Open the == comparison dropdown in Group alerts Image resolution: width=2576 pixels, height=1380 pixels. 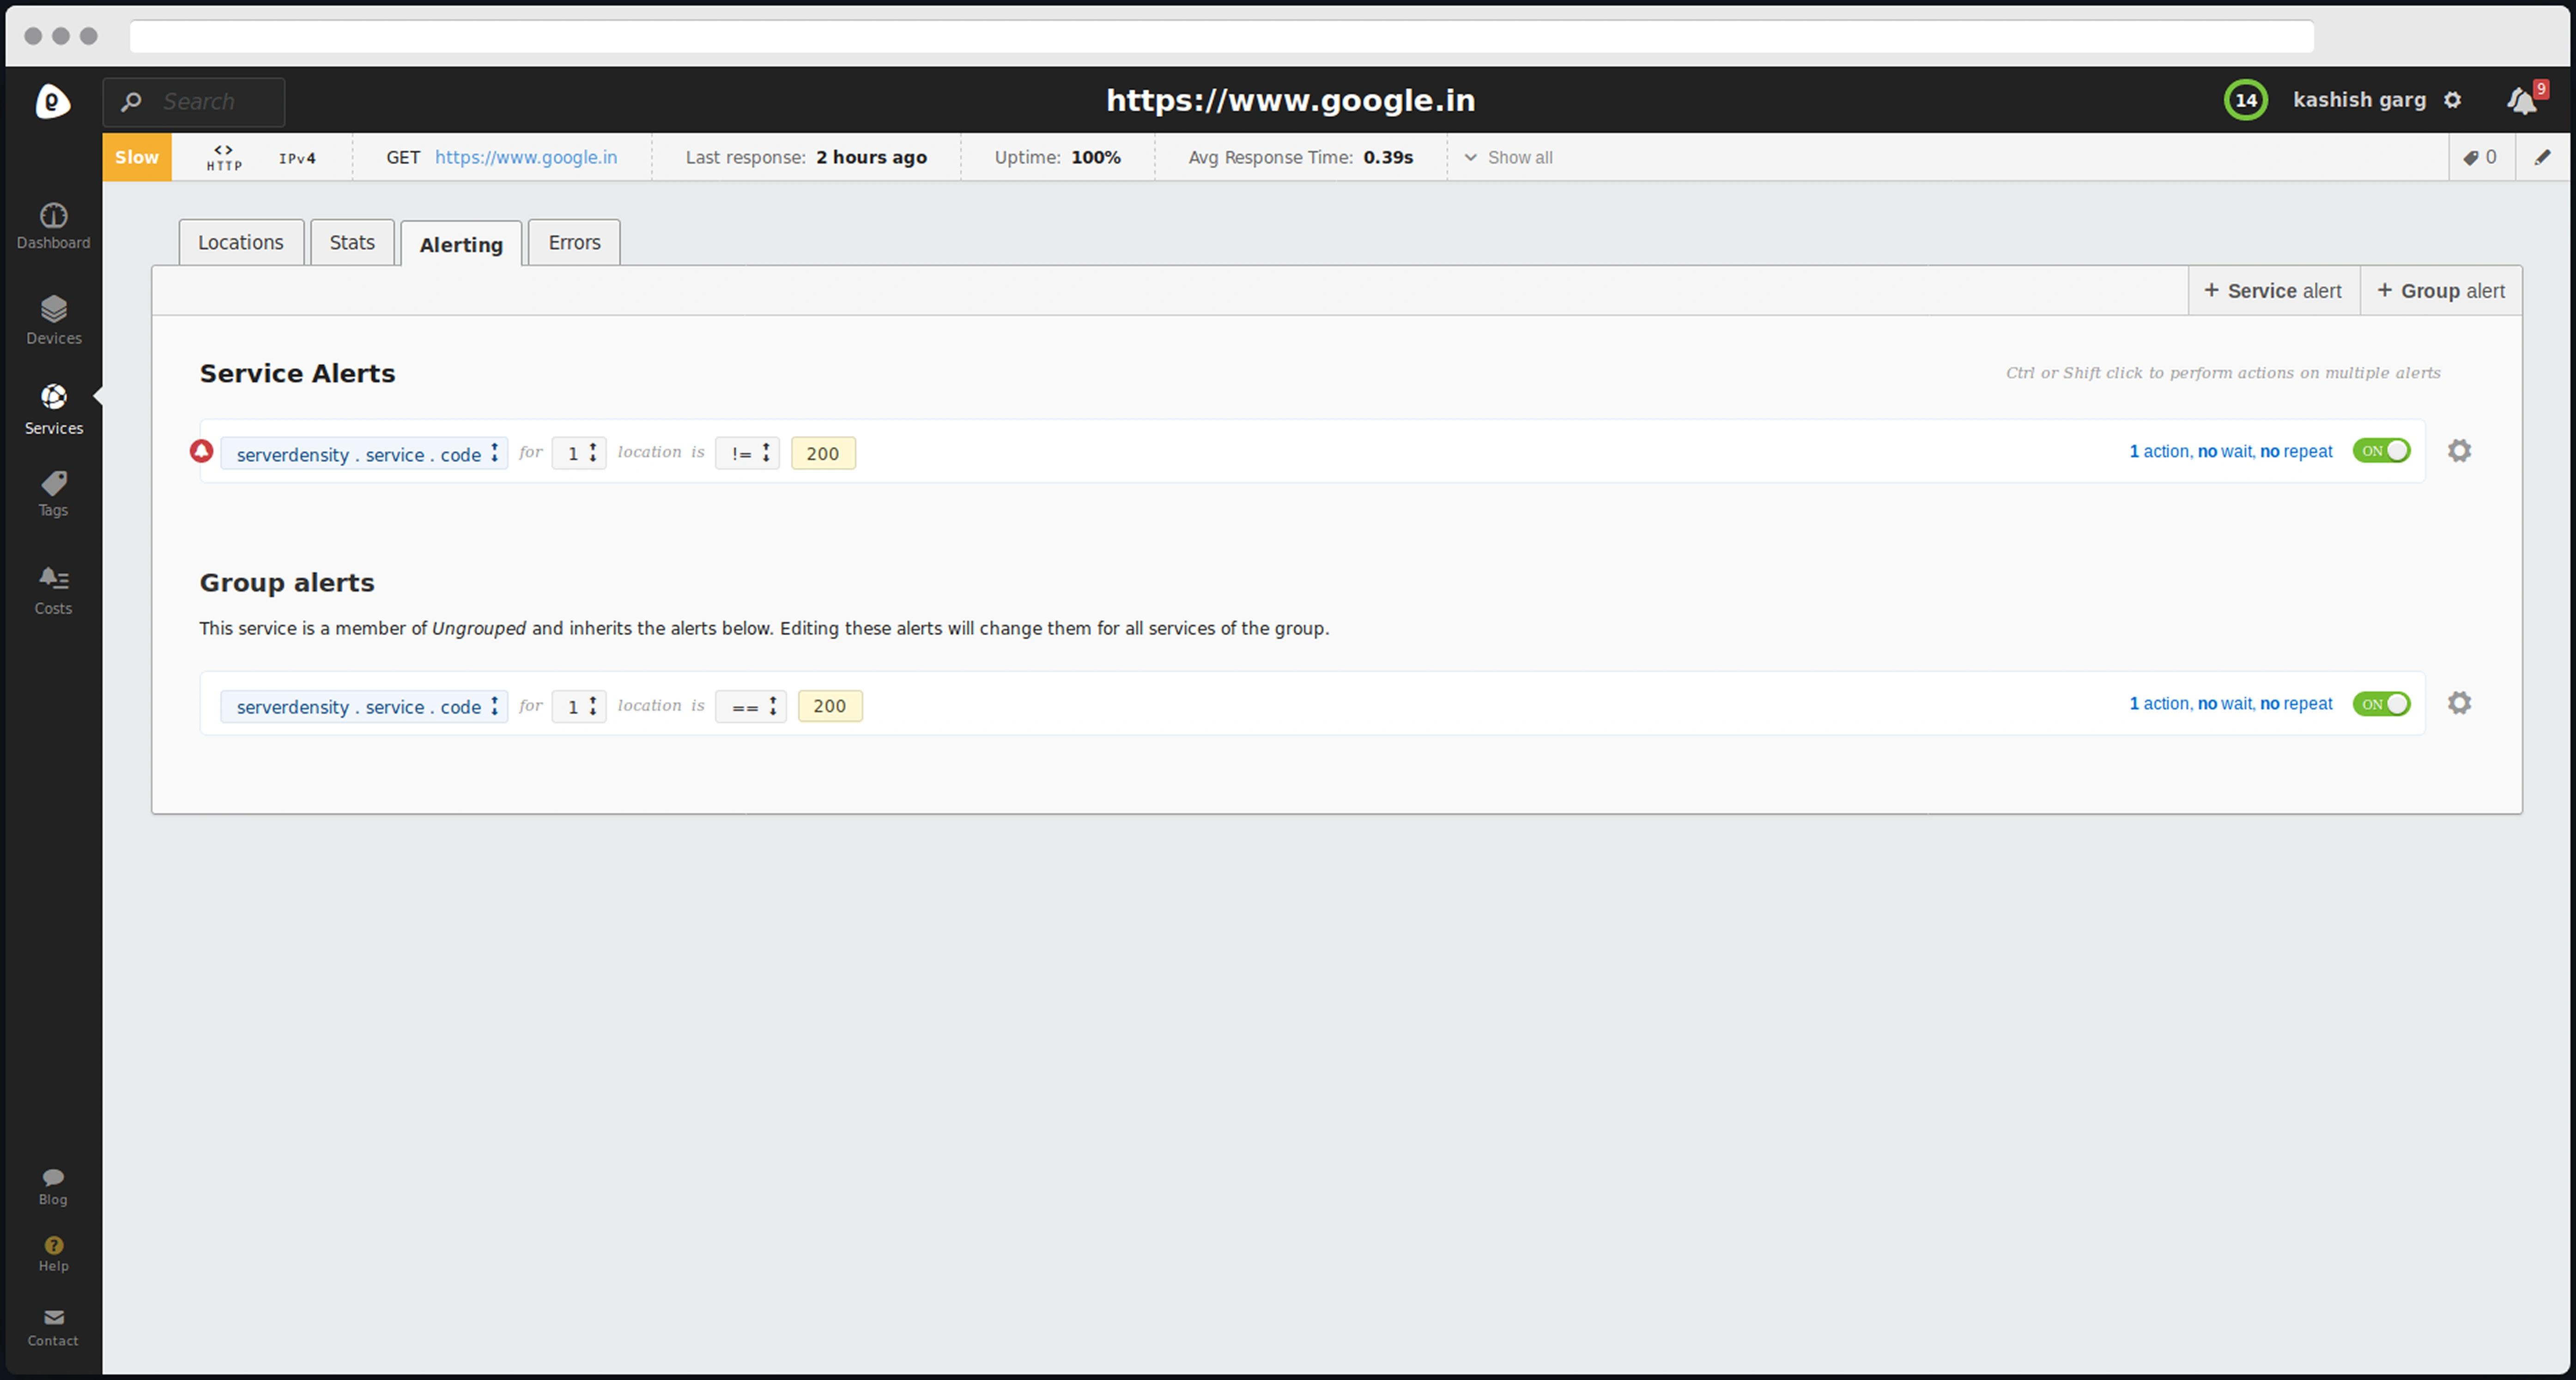(x=751, y=706)
